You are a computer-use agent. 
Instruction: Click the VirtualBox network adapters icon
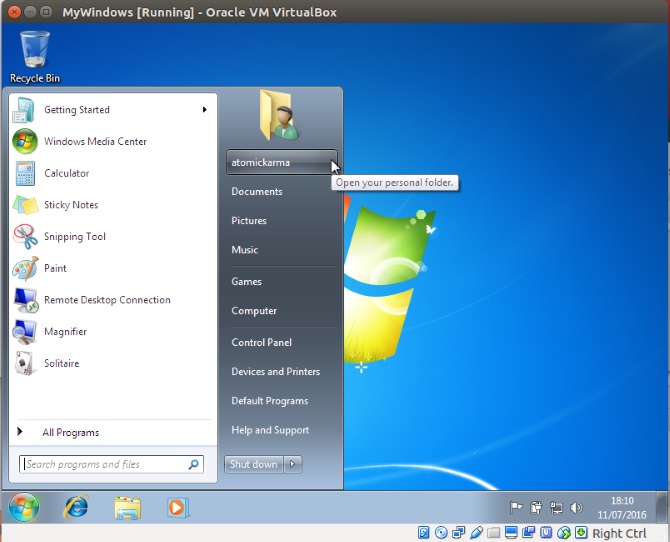pos(458,533)
